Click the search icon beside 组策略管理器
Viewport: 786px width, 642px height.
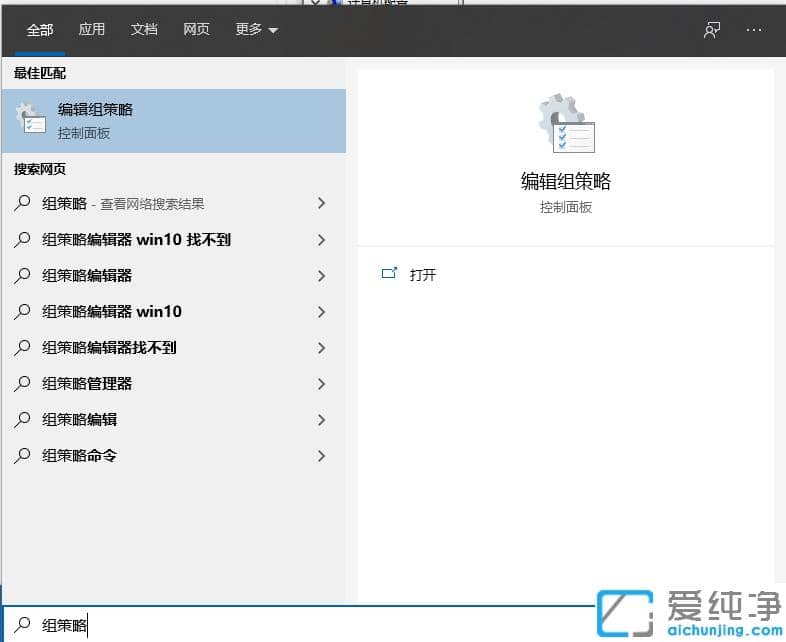coord(23,383)
